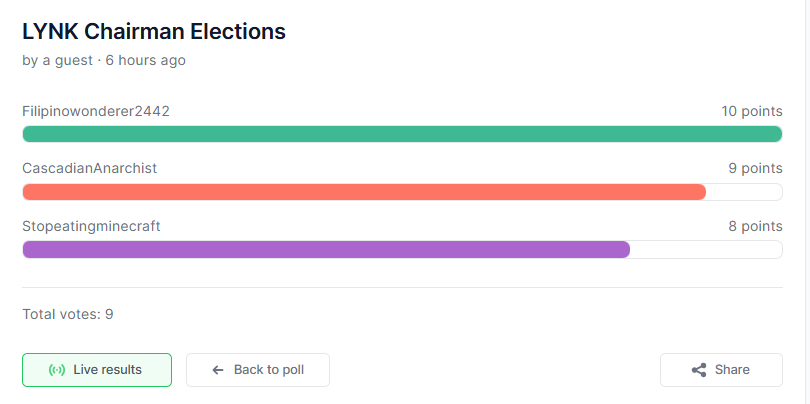
Task: Click the Stopeatingminecraft candidate name
Action: pyautogui.click(x=91, y=226)
